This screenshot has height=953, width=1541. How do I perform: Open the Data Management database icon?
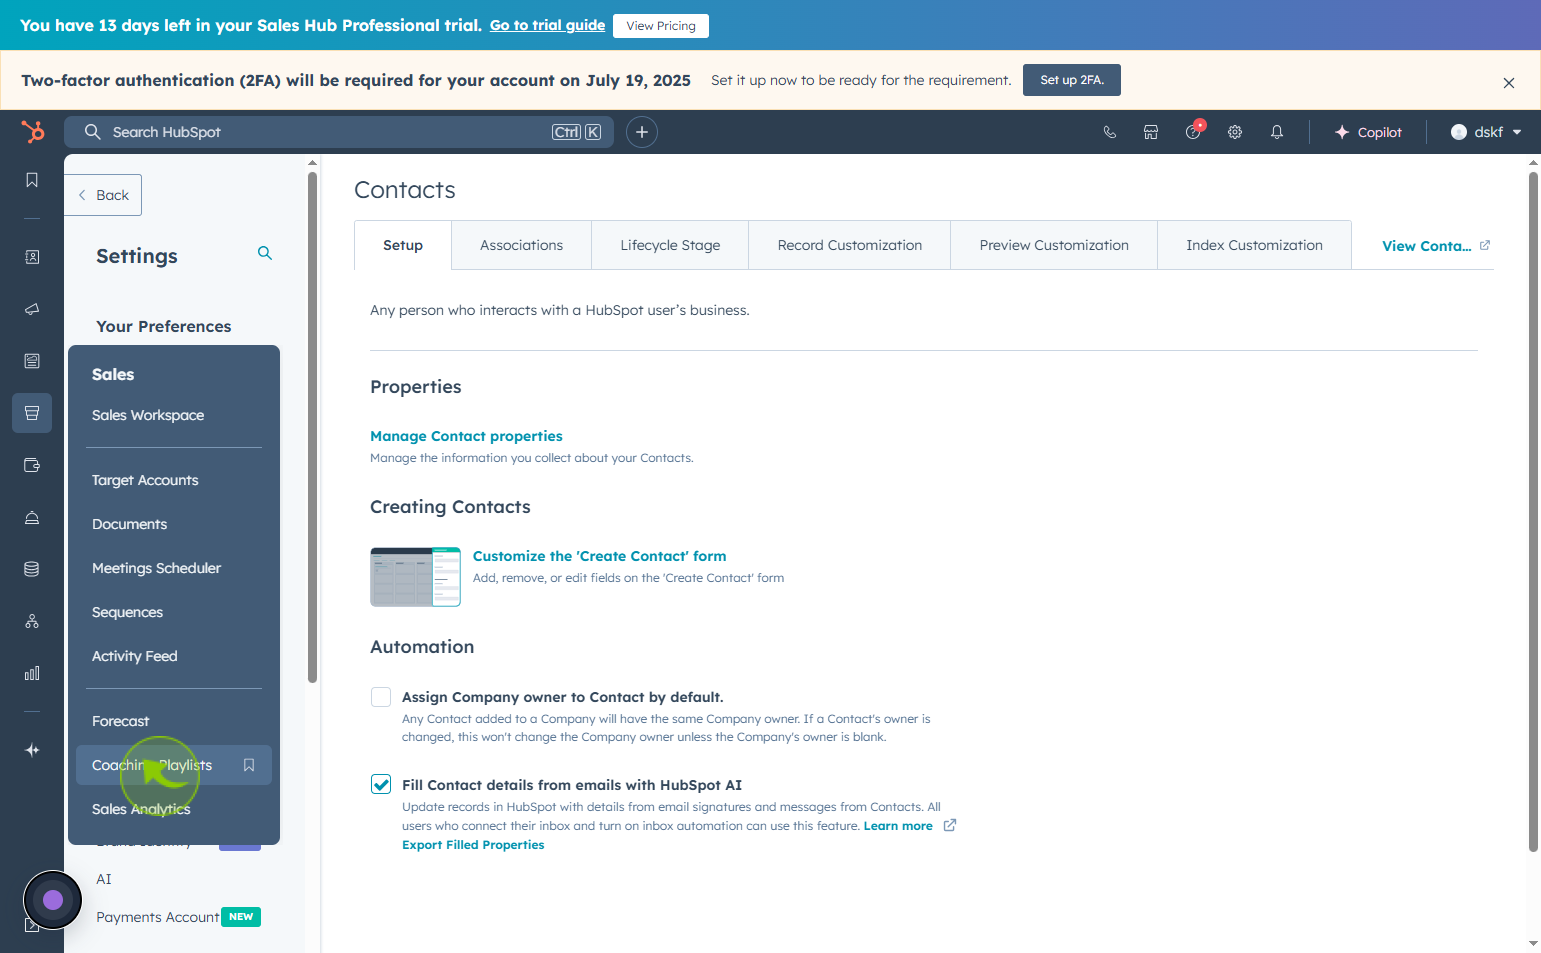[x=32, y=569]
